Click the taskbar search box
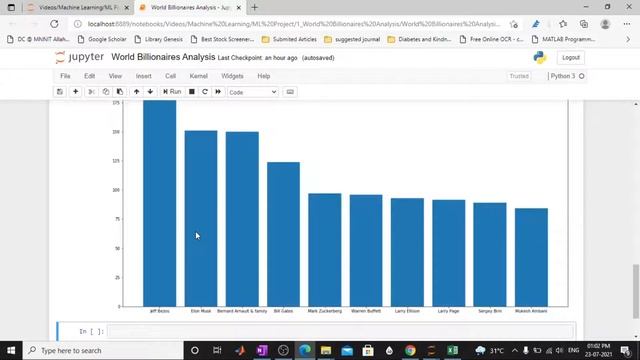 point(103,351)
